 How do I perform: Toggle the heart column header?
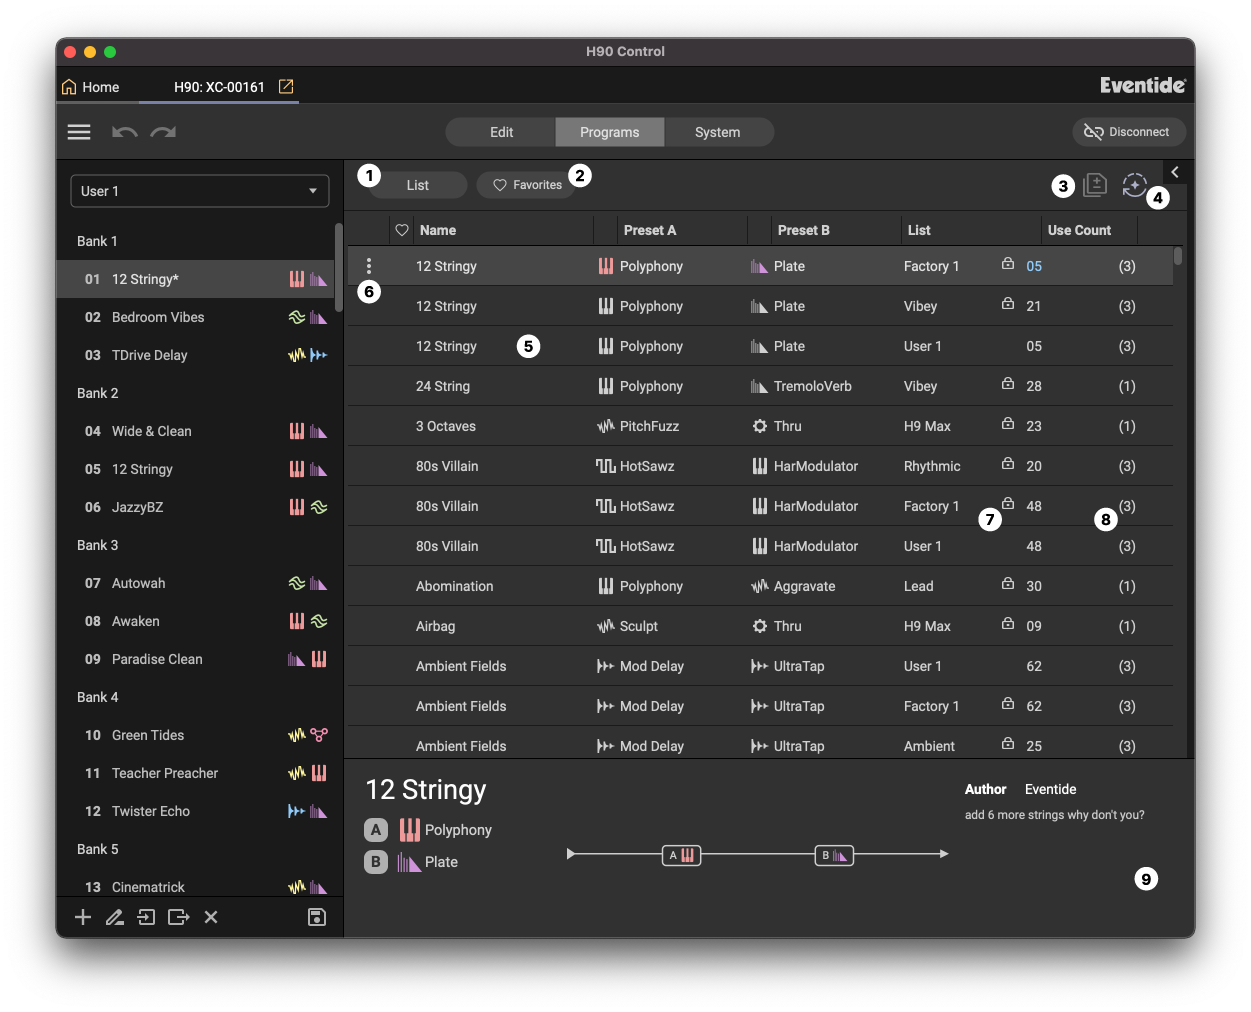coord(402,230)
